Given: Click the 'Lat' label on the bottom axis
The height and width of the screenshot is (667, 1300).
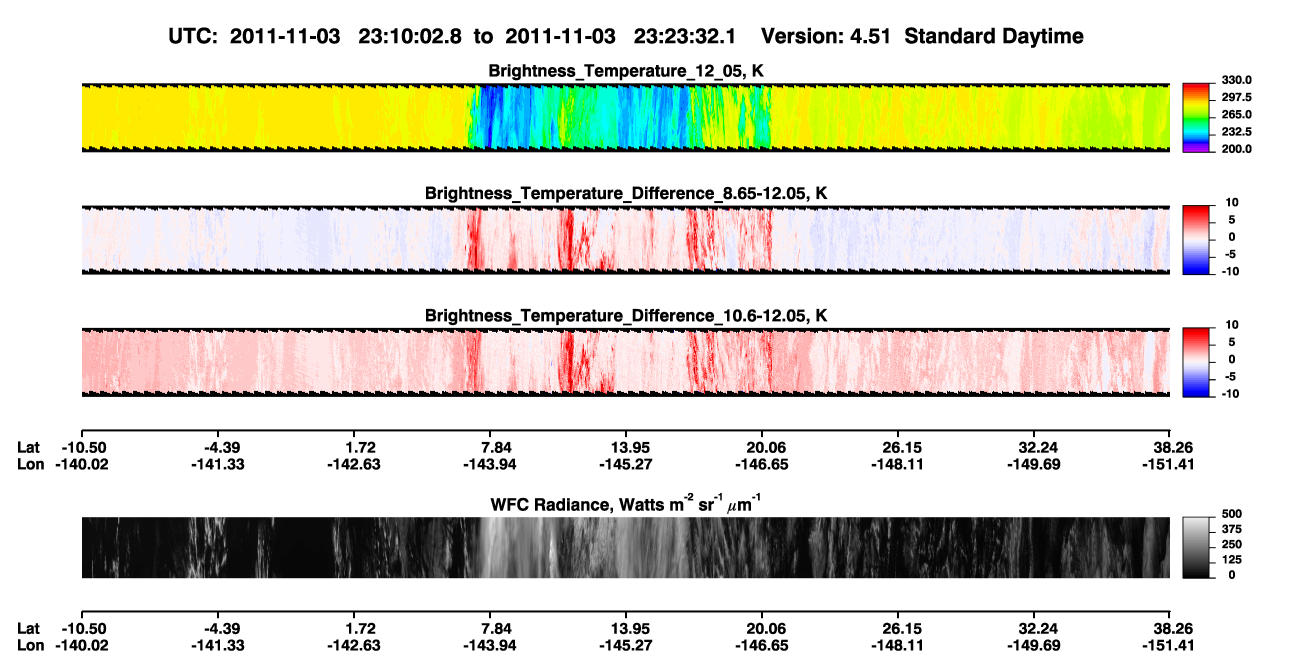Looking at the screenshot, I should tap(29, 628).
